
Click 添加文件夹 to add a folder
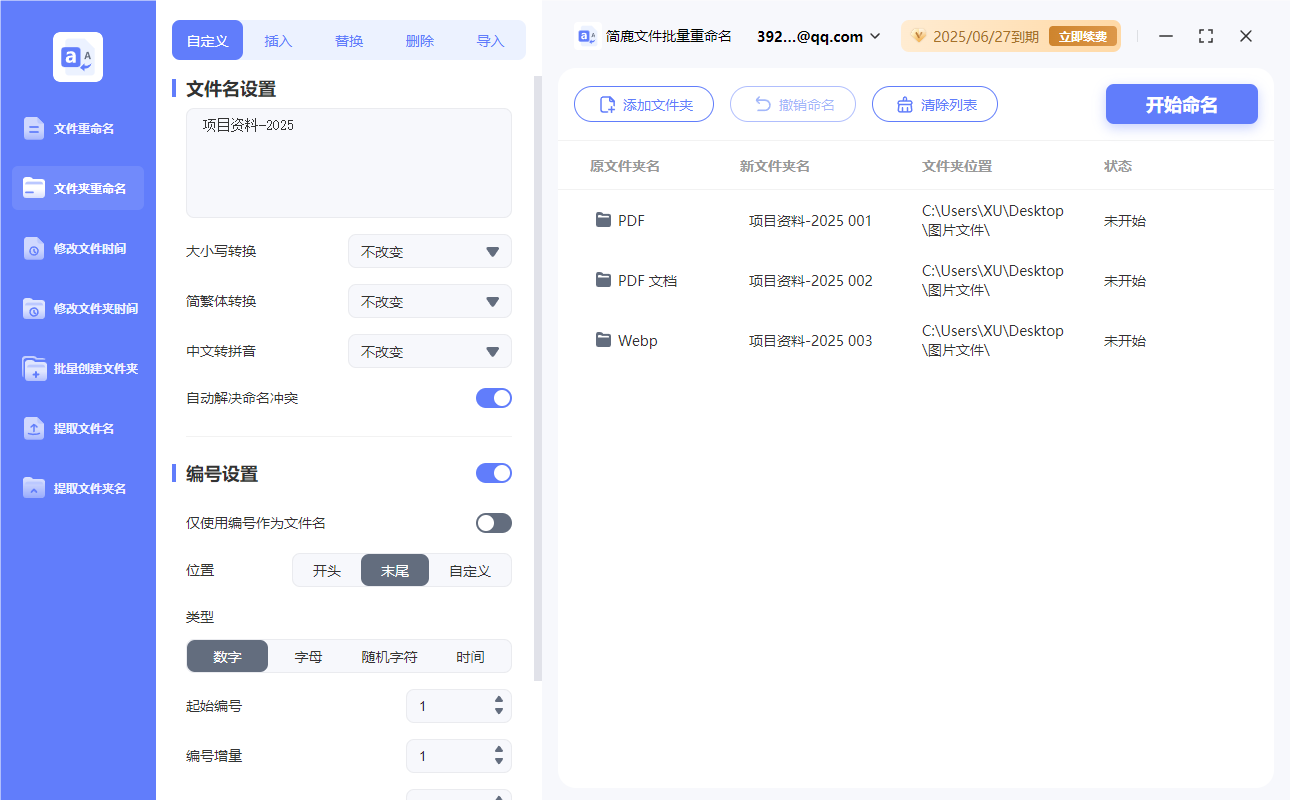pos(644,104)
